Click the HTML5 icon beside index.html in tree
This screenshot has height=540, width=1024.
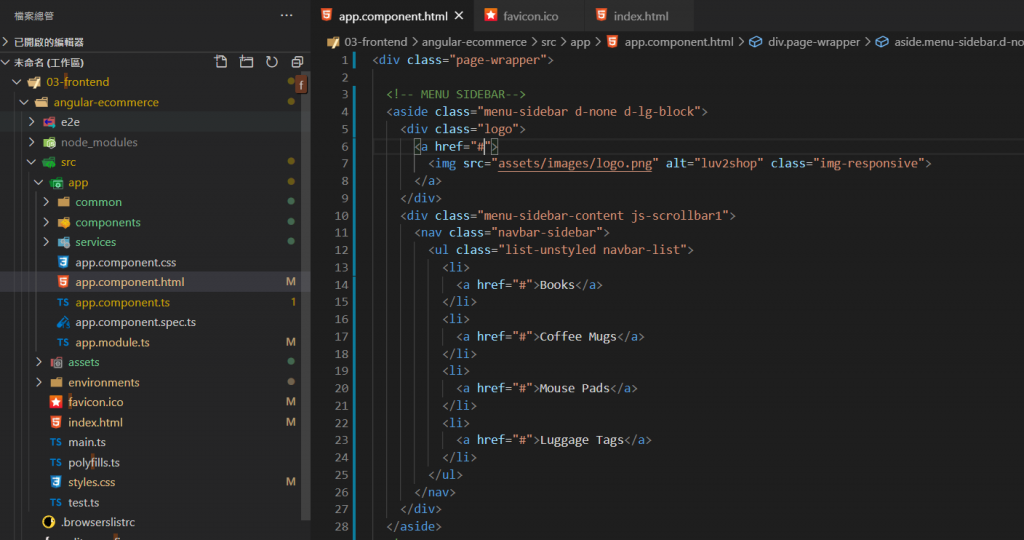[x=56, y=422]
